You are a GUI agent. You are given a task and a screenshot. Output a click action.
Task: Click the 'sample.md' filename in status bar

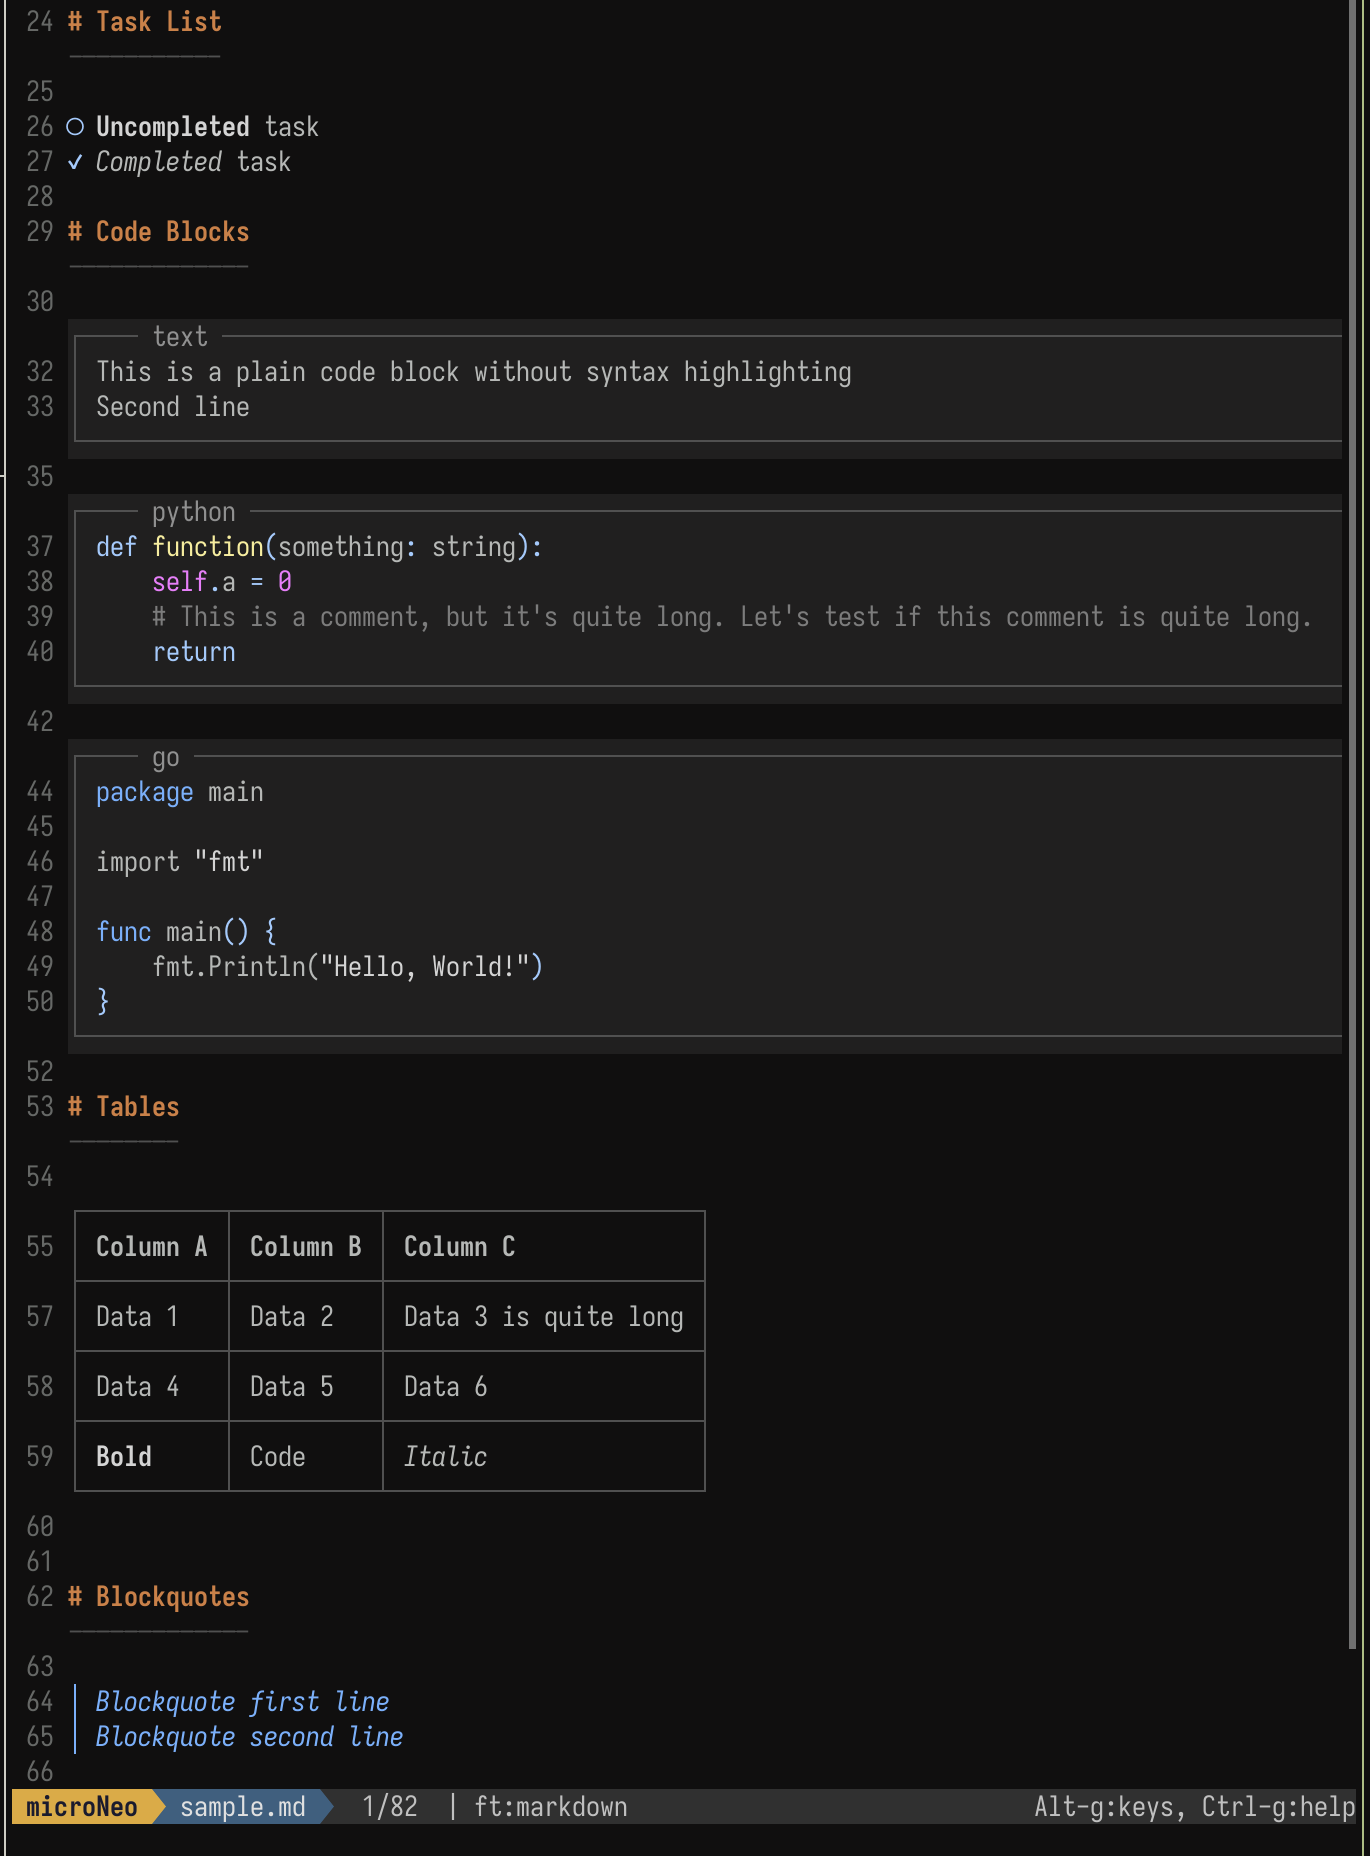click(243, 1807)
